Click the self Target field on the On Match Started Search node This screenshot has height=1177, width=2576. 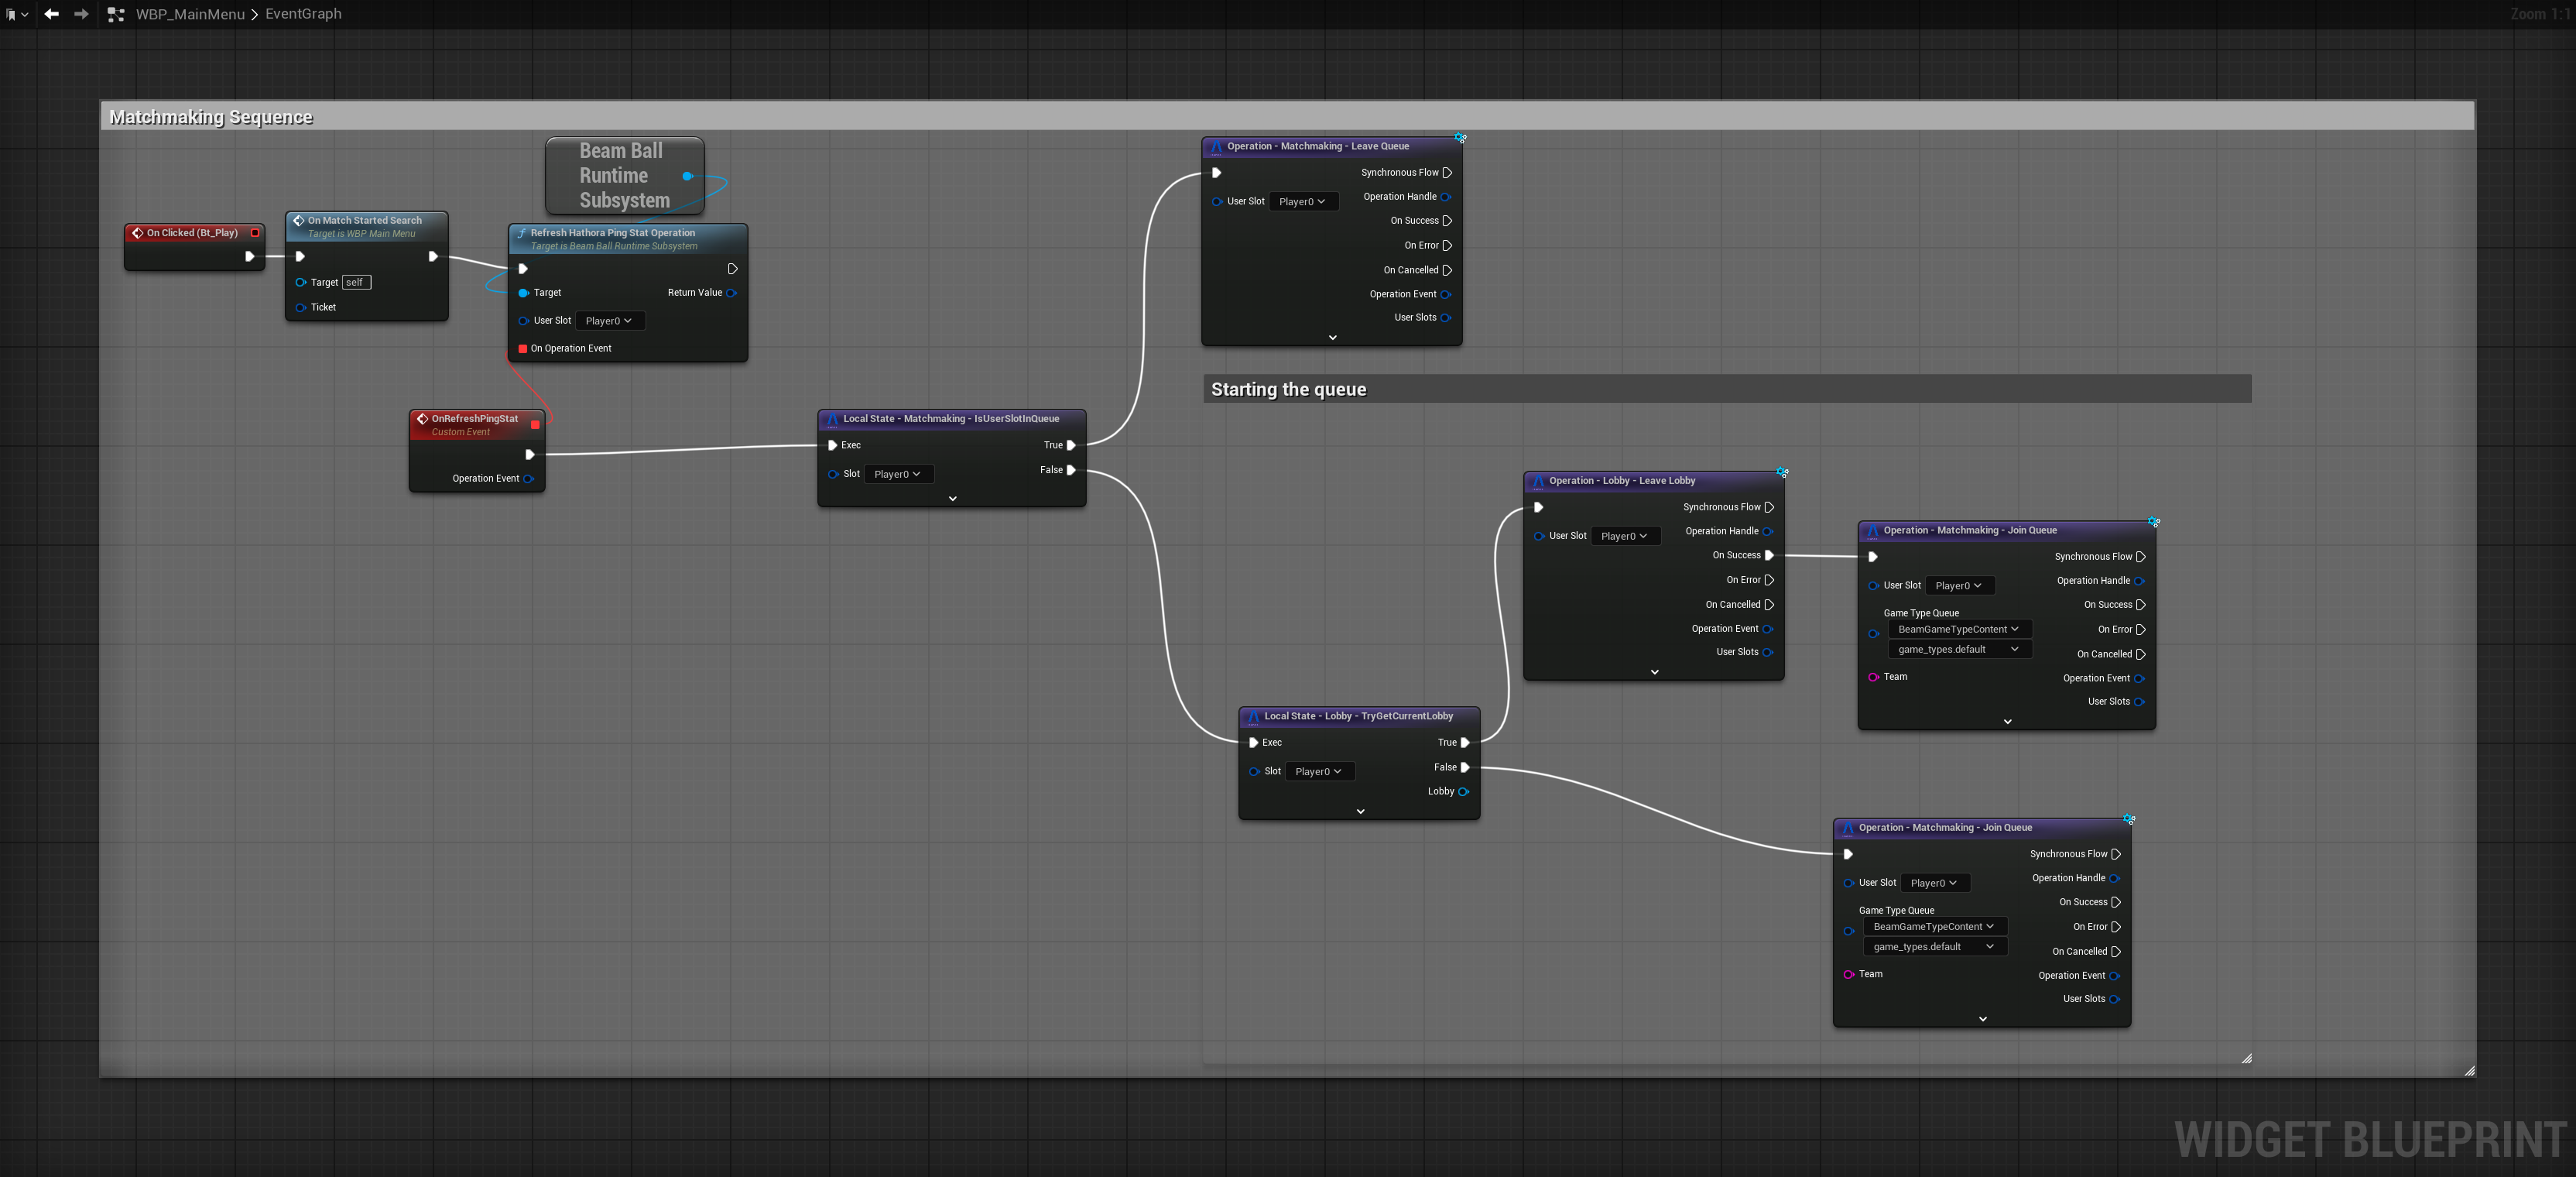(x=356, y=283)
